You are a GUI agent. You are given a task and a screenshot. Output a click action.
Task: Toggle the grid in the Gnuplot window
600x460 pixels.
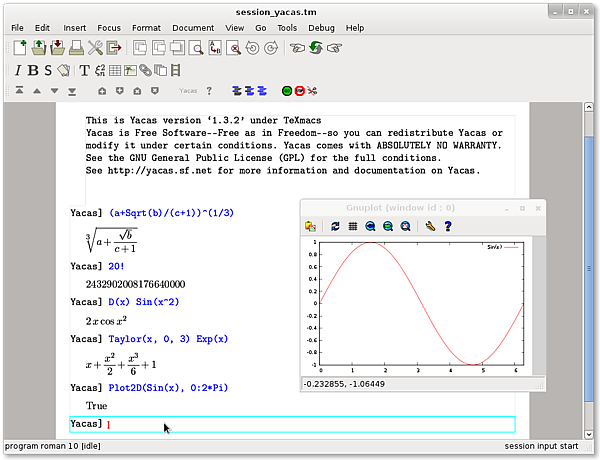click(x=352, y=227)
